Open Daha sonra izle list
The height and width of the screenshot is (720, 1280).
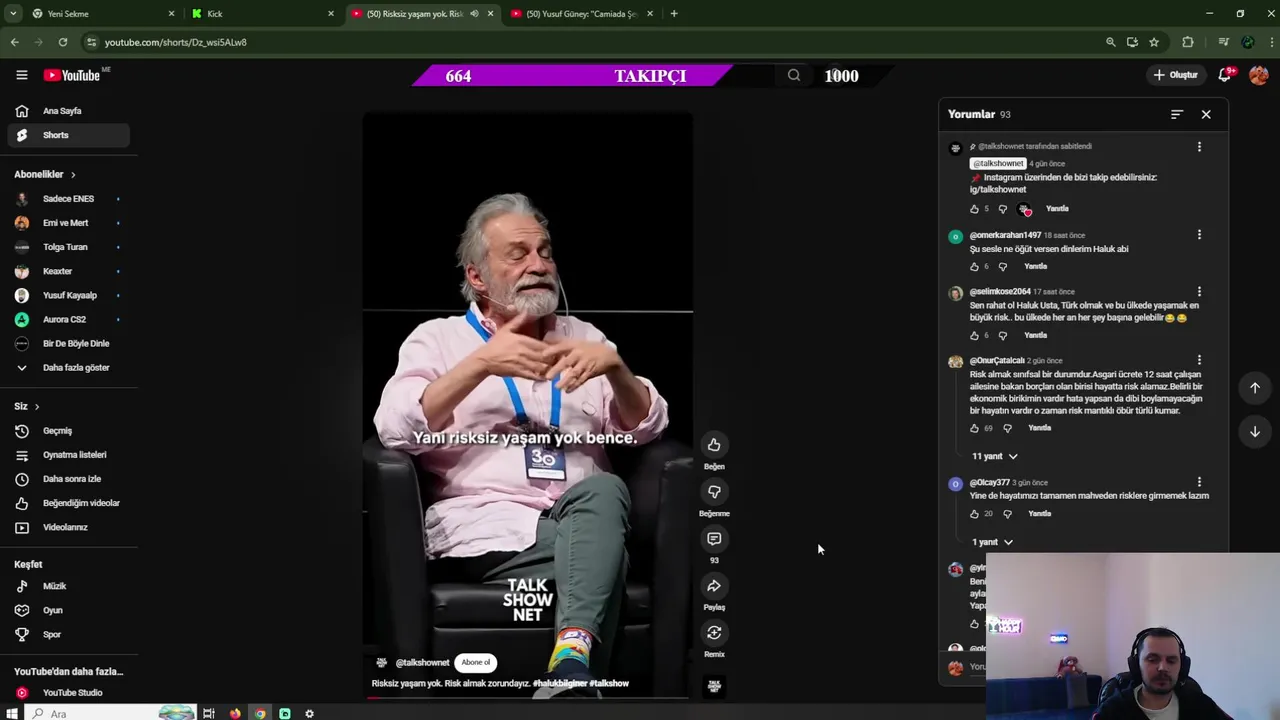pos(69,479)
